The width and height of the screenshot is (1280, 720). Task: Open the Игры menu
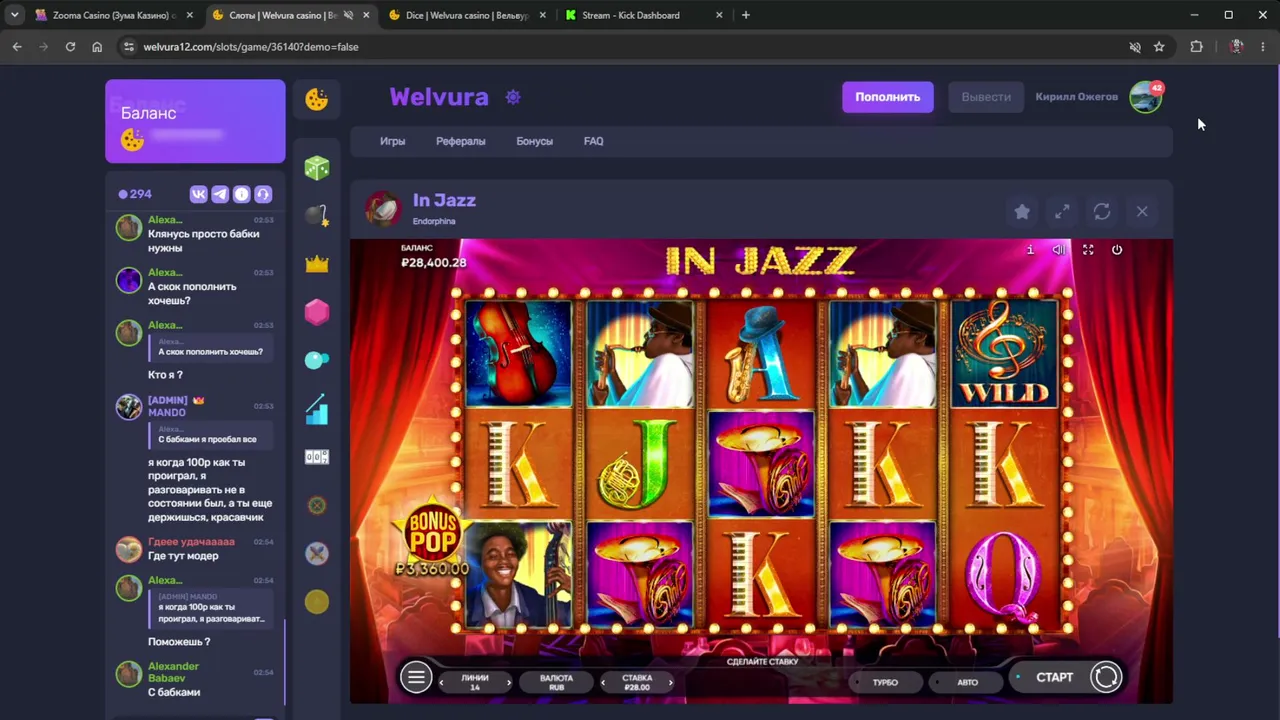coord(392,141)
